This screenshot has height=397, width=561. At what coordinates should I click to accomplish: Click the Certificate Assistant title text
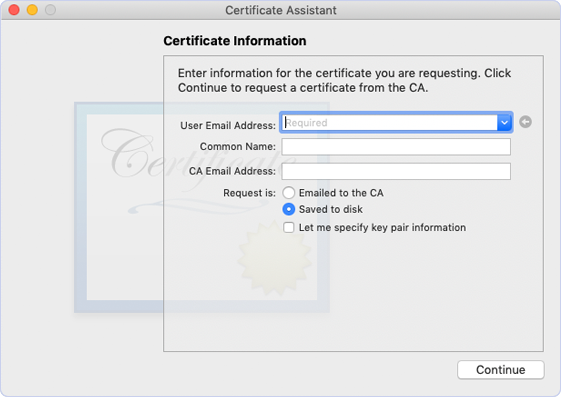pyautogui.click(x=281, y=10)
